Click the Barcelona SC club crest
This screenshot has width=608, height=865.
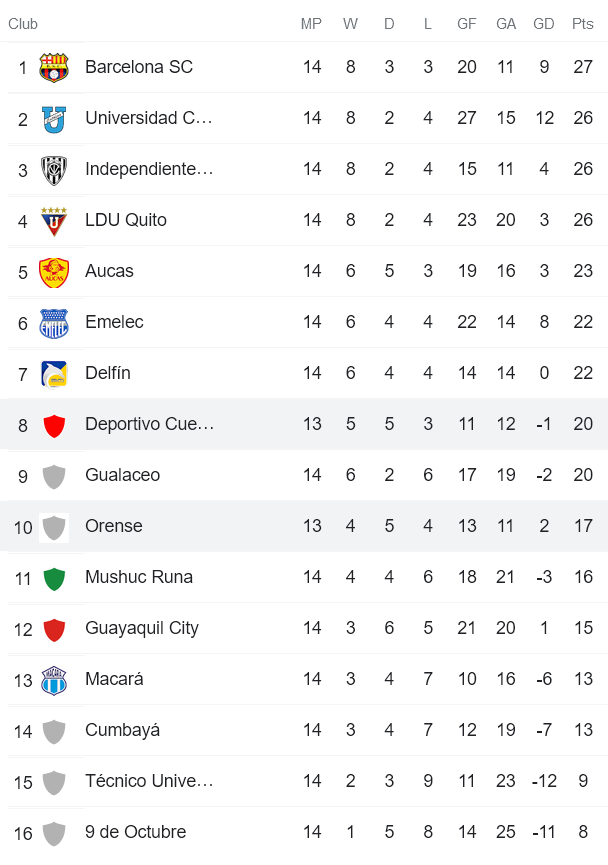click(54, 68)
